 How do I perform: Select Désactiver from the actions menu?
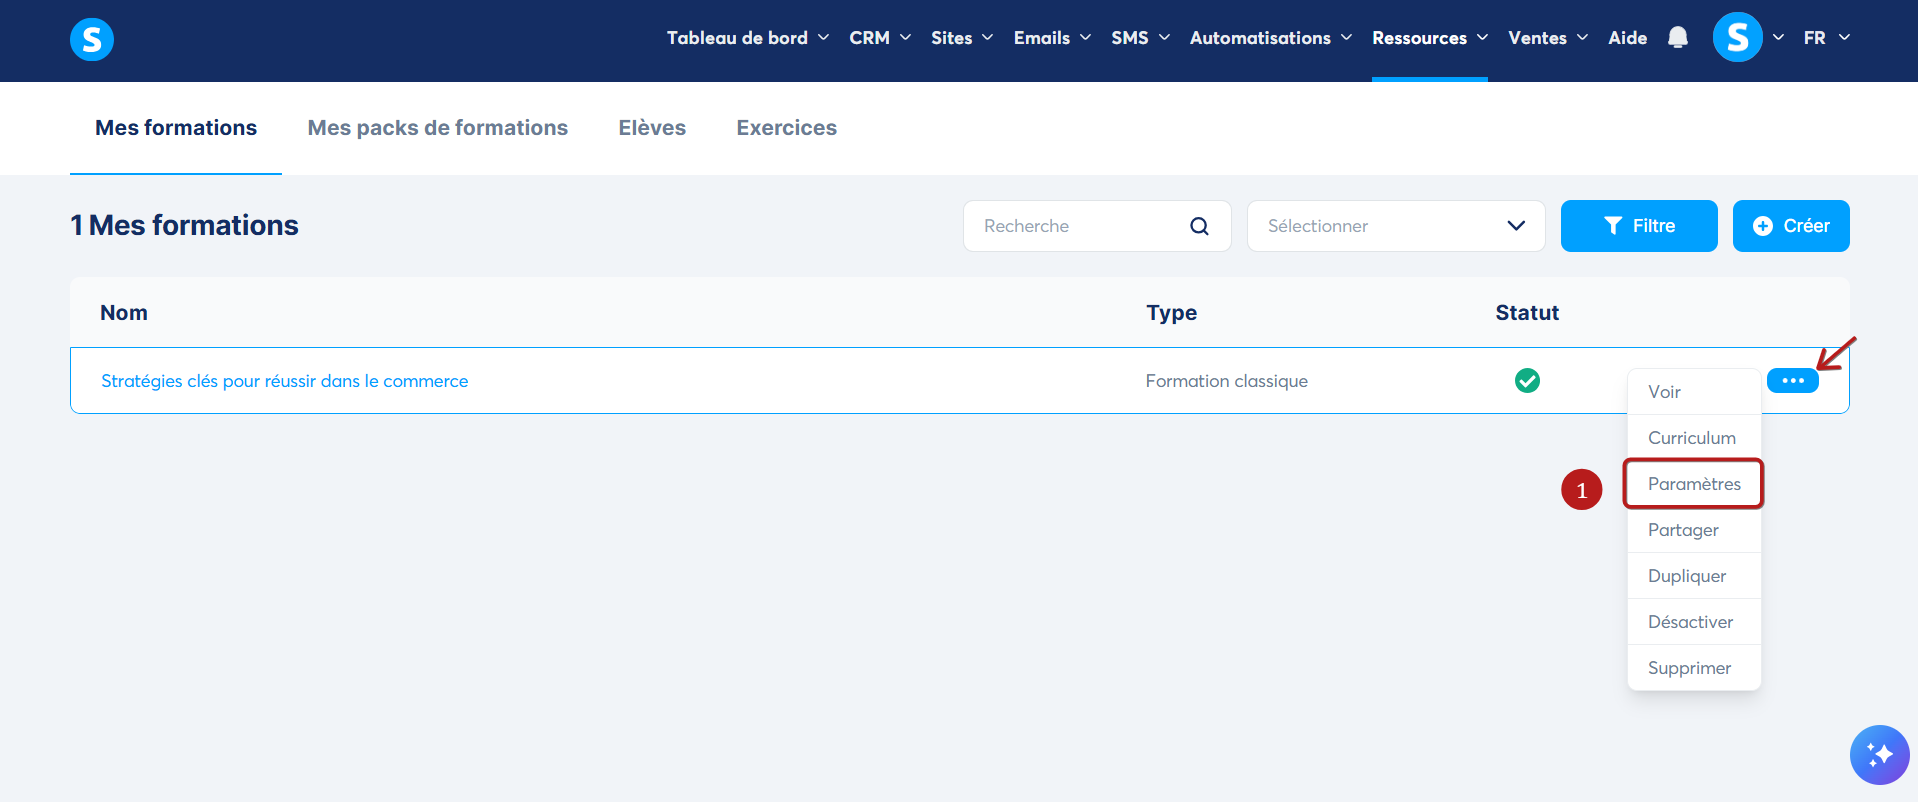click(1694, 622)
